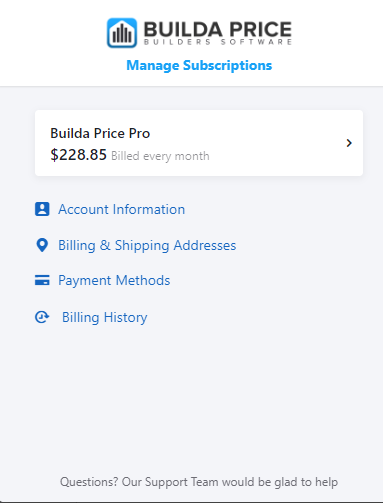Screen dimensions: 383x503
Task: Click empty space beside Billed every month
Action: (x=277, y=156)
